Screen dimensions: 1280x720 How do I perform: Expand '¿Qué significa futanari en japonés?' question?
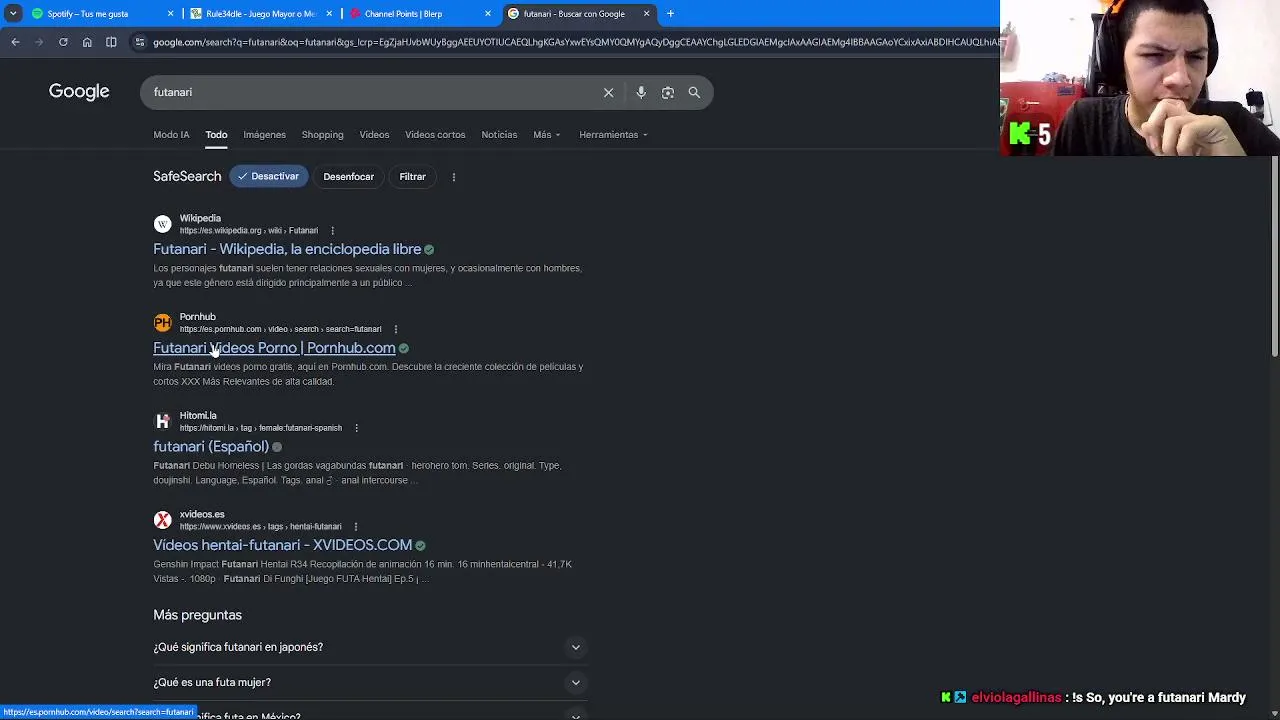pyautogui.click(x=370, y=647)
